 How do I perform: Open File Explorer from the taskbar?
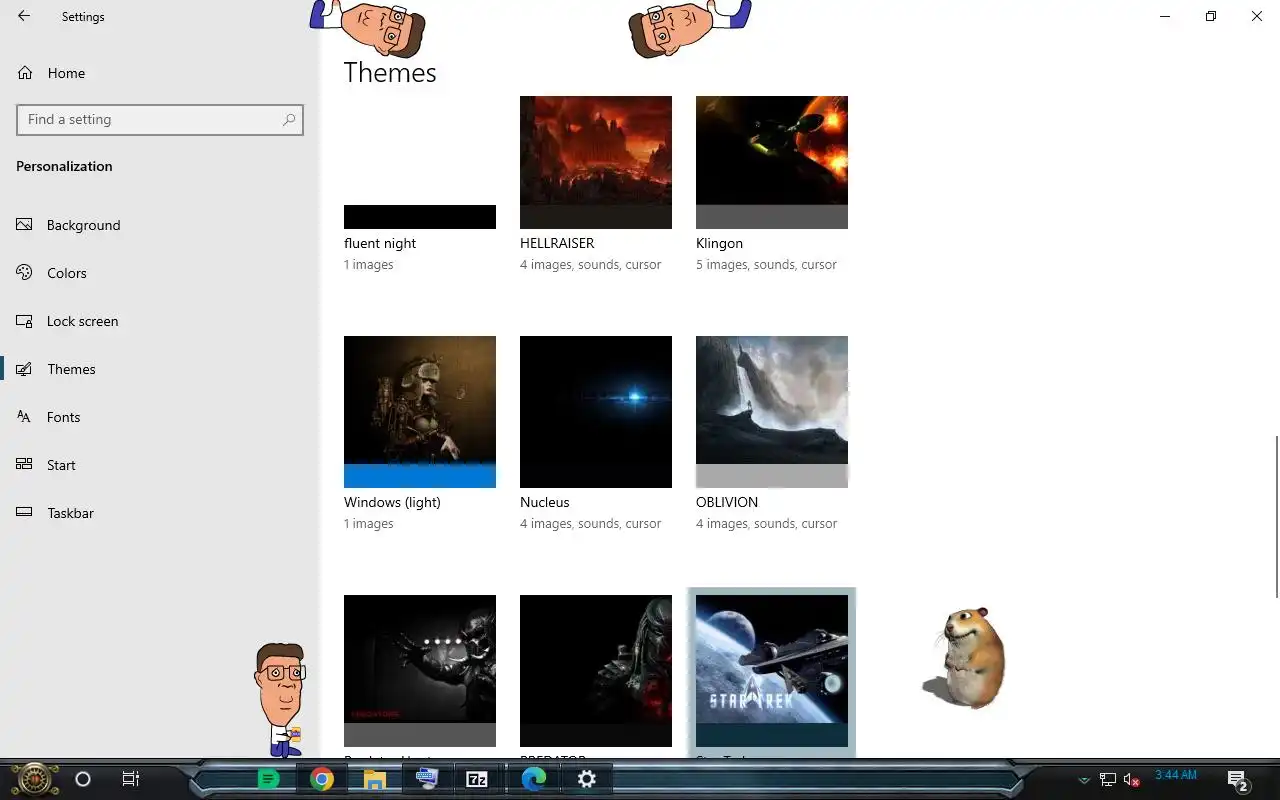pos(374,779)
